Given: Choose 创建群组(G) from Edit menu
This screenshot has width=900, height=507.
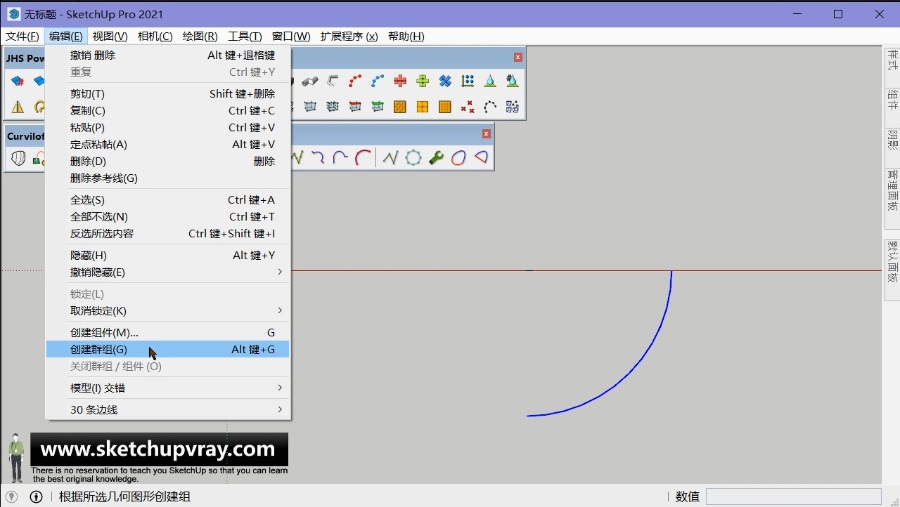Looking at the screenshot, I should click(168, 349).
